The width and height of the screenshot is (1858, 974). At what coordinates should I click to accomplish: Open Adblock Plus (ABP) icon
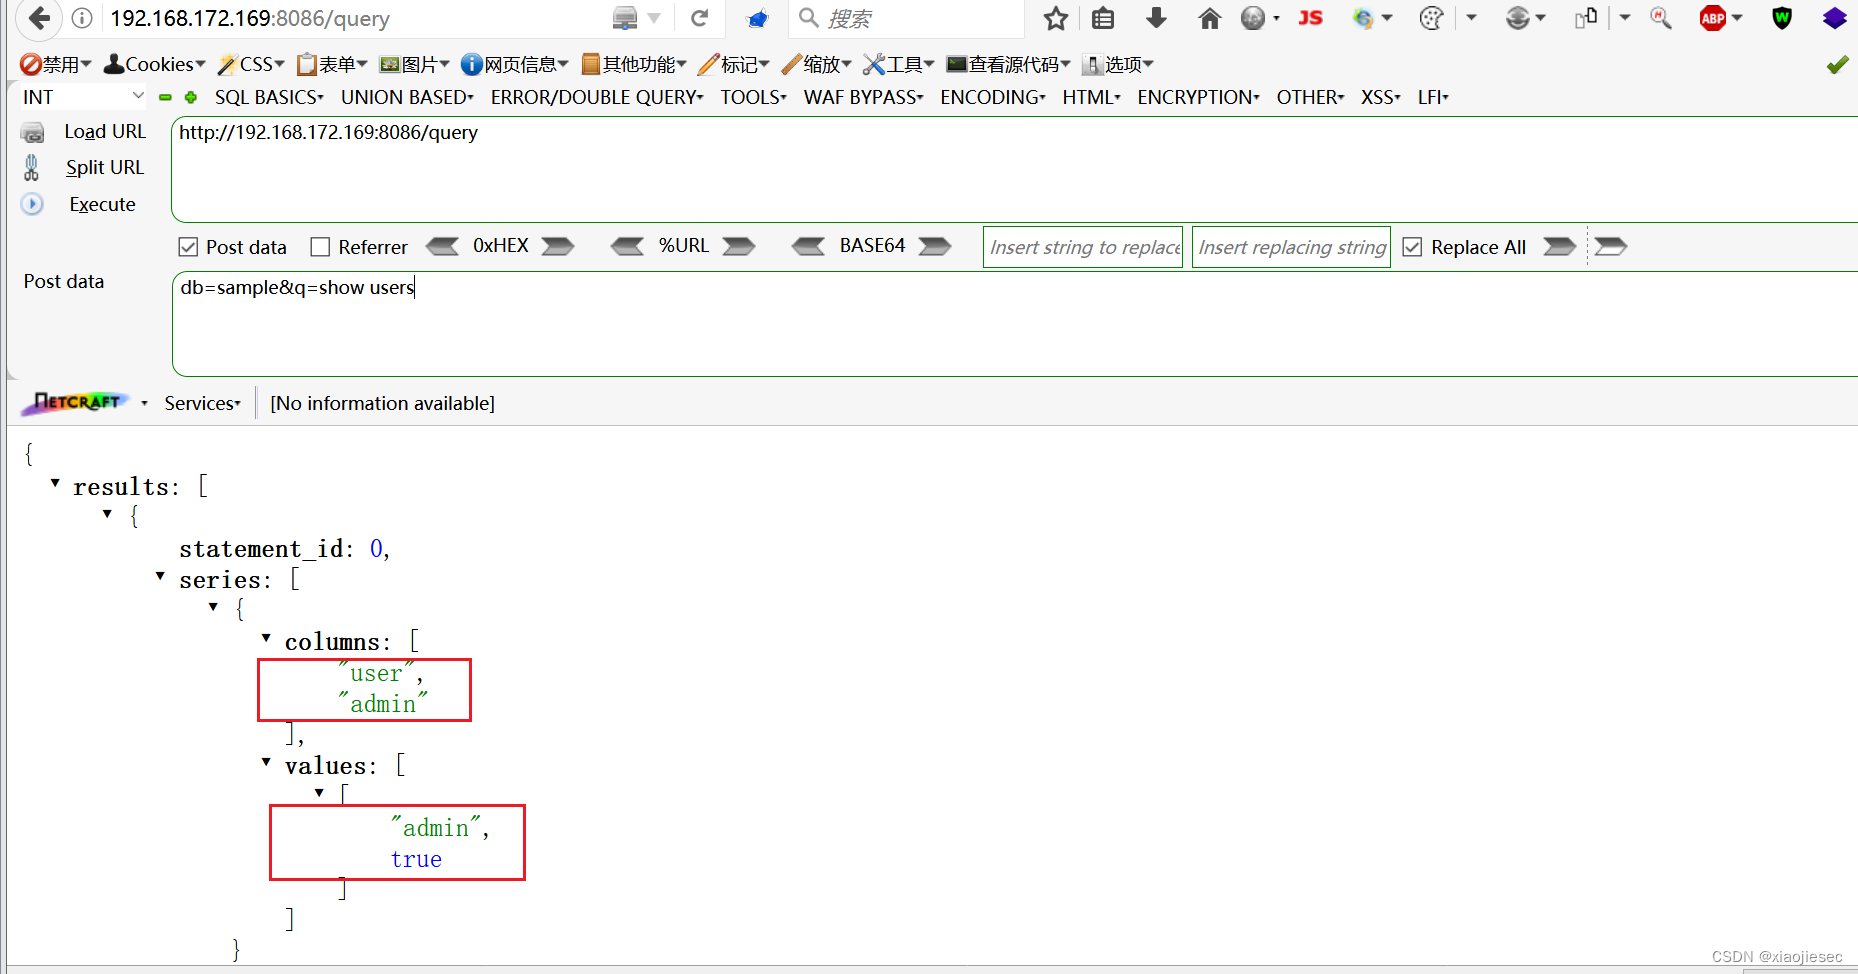1715,18
